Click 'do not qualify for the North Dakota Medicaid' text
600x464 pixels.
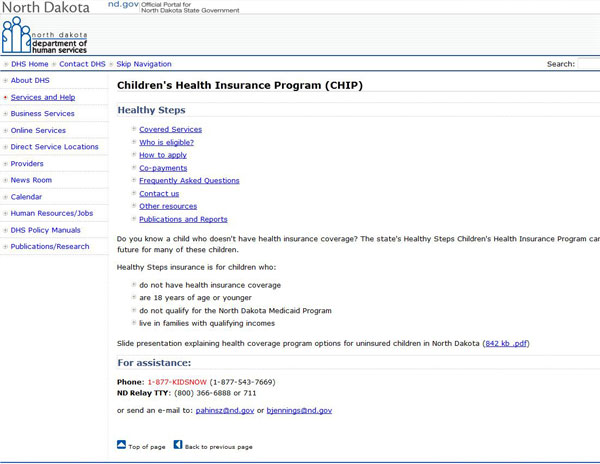(x=235, y=311)
